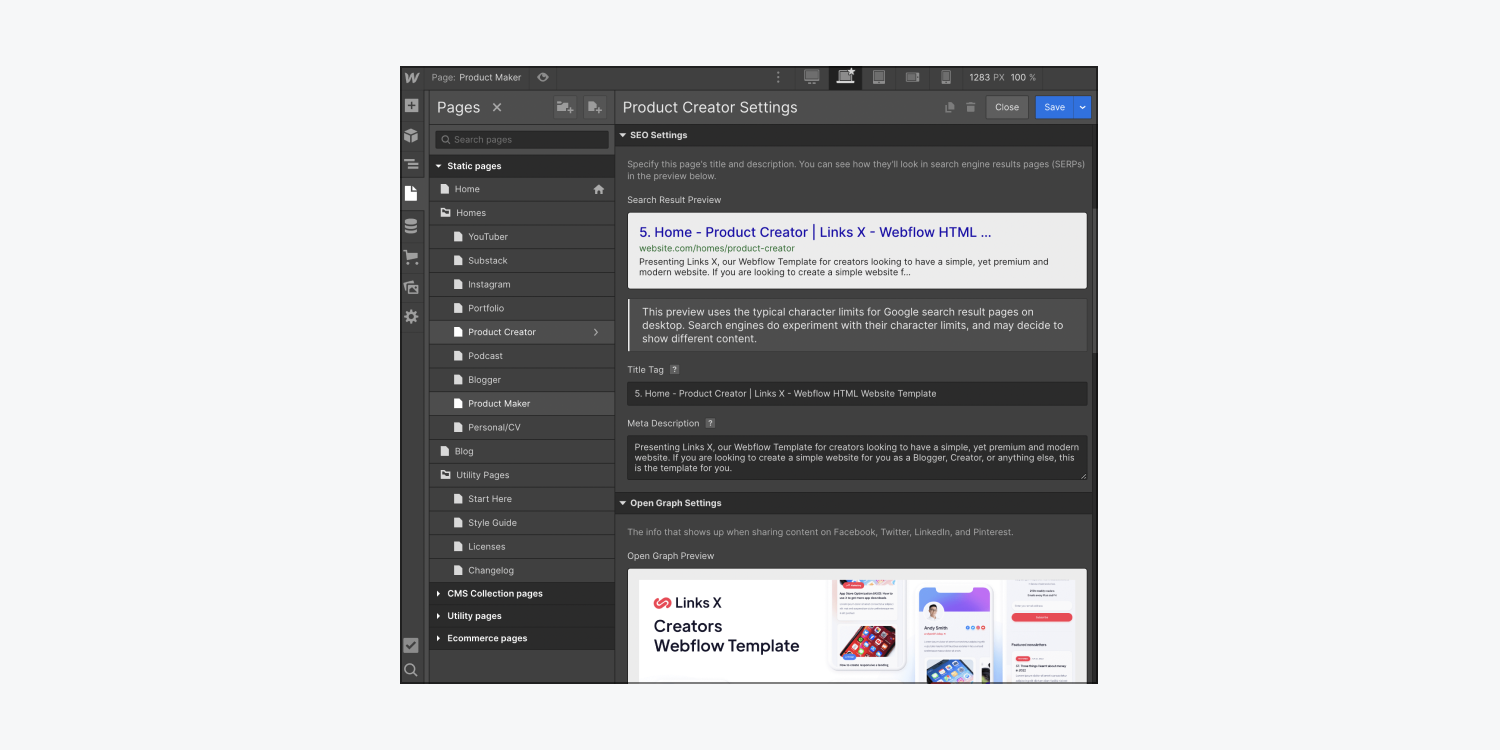The image size is (1501, 751).
Task: Close the Pages panel with X
Action: click(497, 107)
